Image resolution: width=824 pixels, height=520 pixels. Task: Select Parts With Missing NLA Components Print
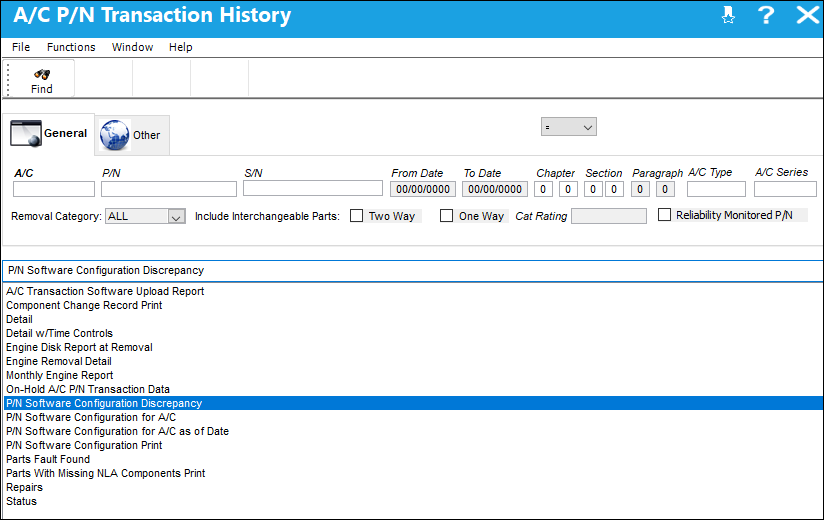point(106,473)
